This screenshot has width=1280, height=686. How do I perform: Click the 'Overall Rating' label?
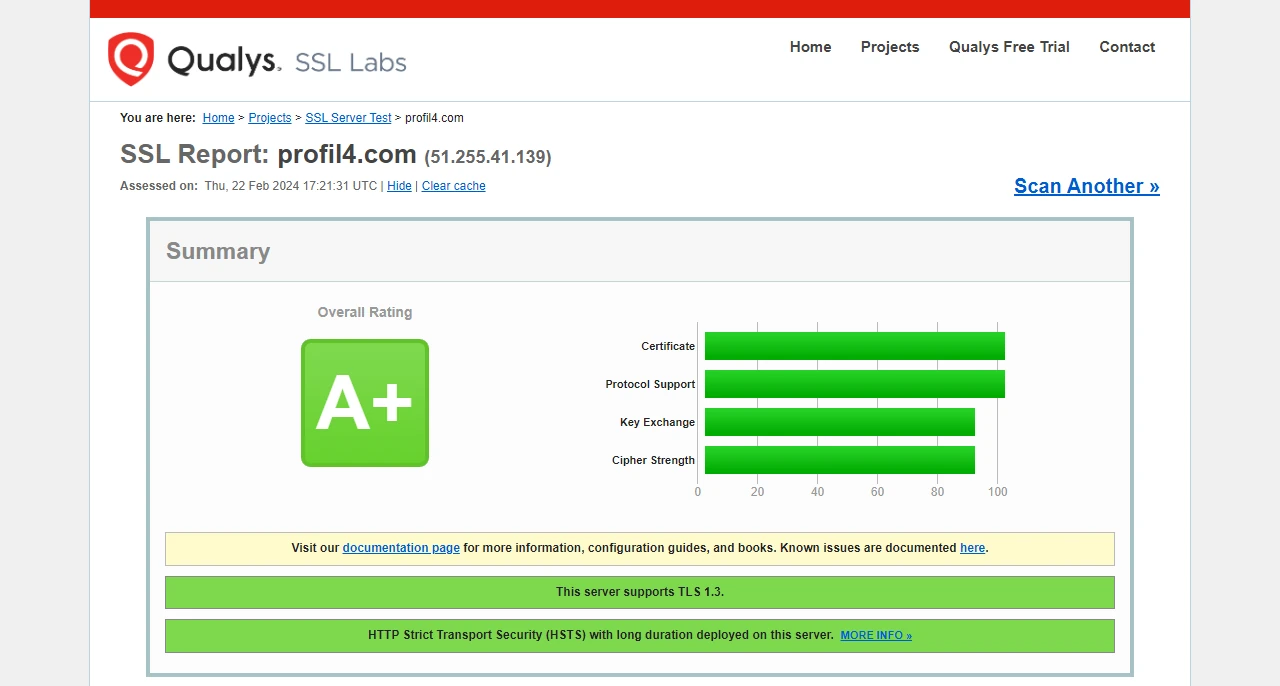pos(365,312)
